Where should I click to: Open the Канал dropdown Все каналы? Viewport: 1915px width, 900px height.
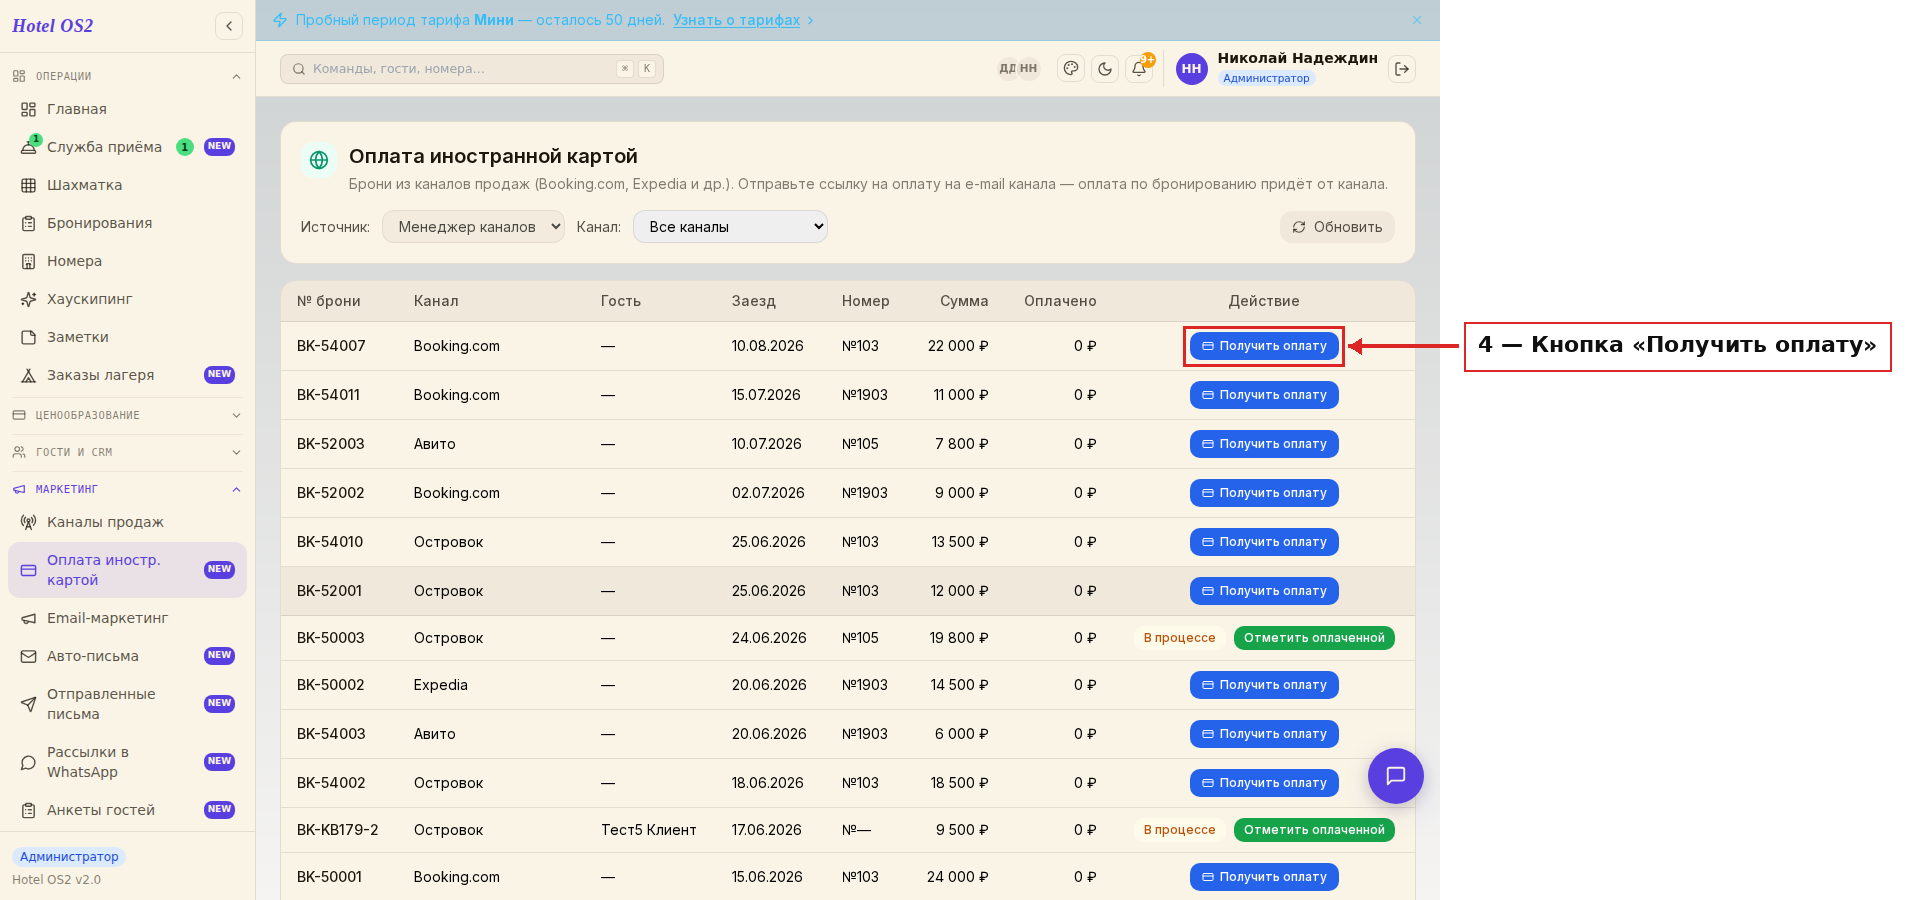(730, 227)
